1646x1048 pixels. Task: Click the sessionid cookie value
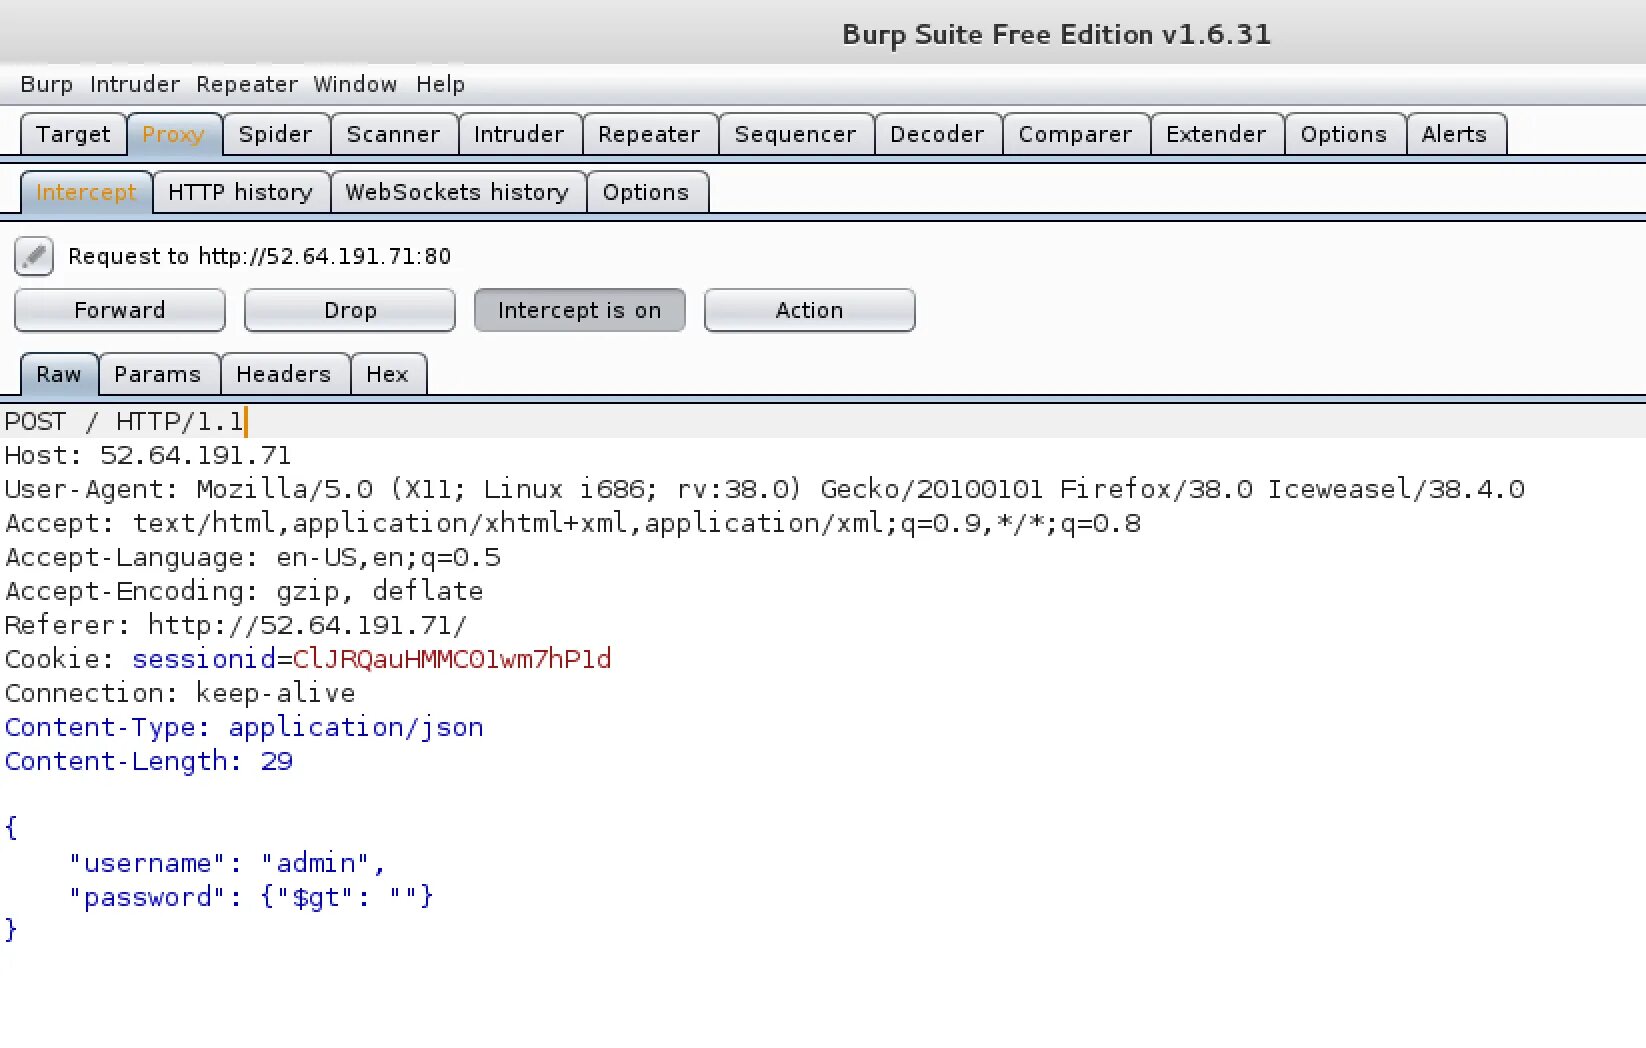[x=452, y=660]
